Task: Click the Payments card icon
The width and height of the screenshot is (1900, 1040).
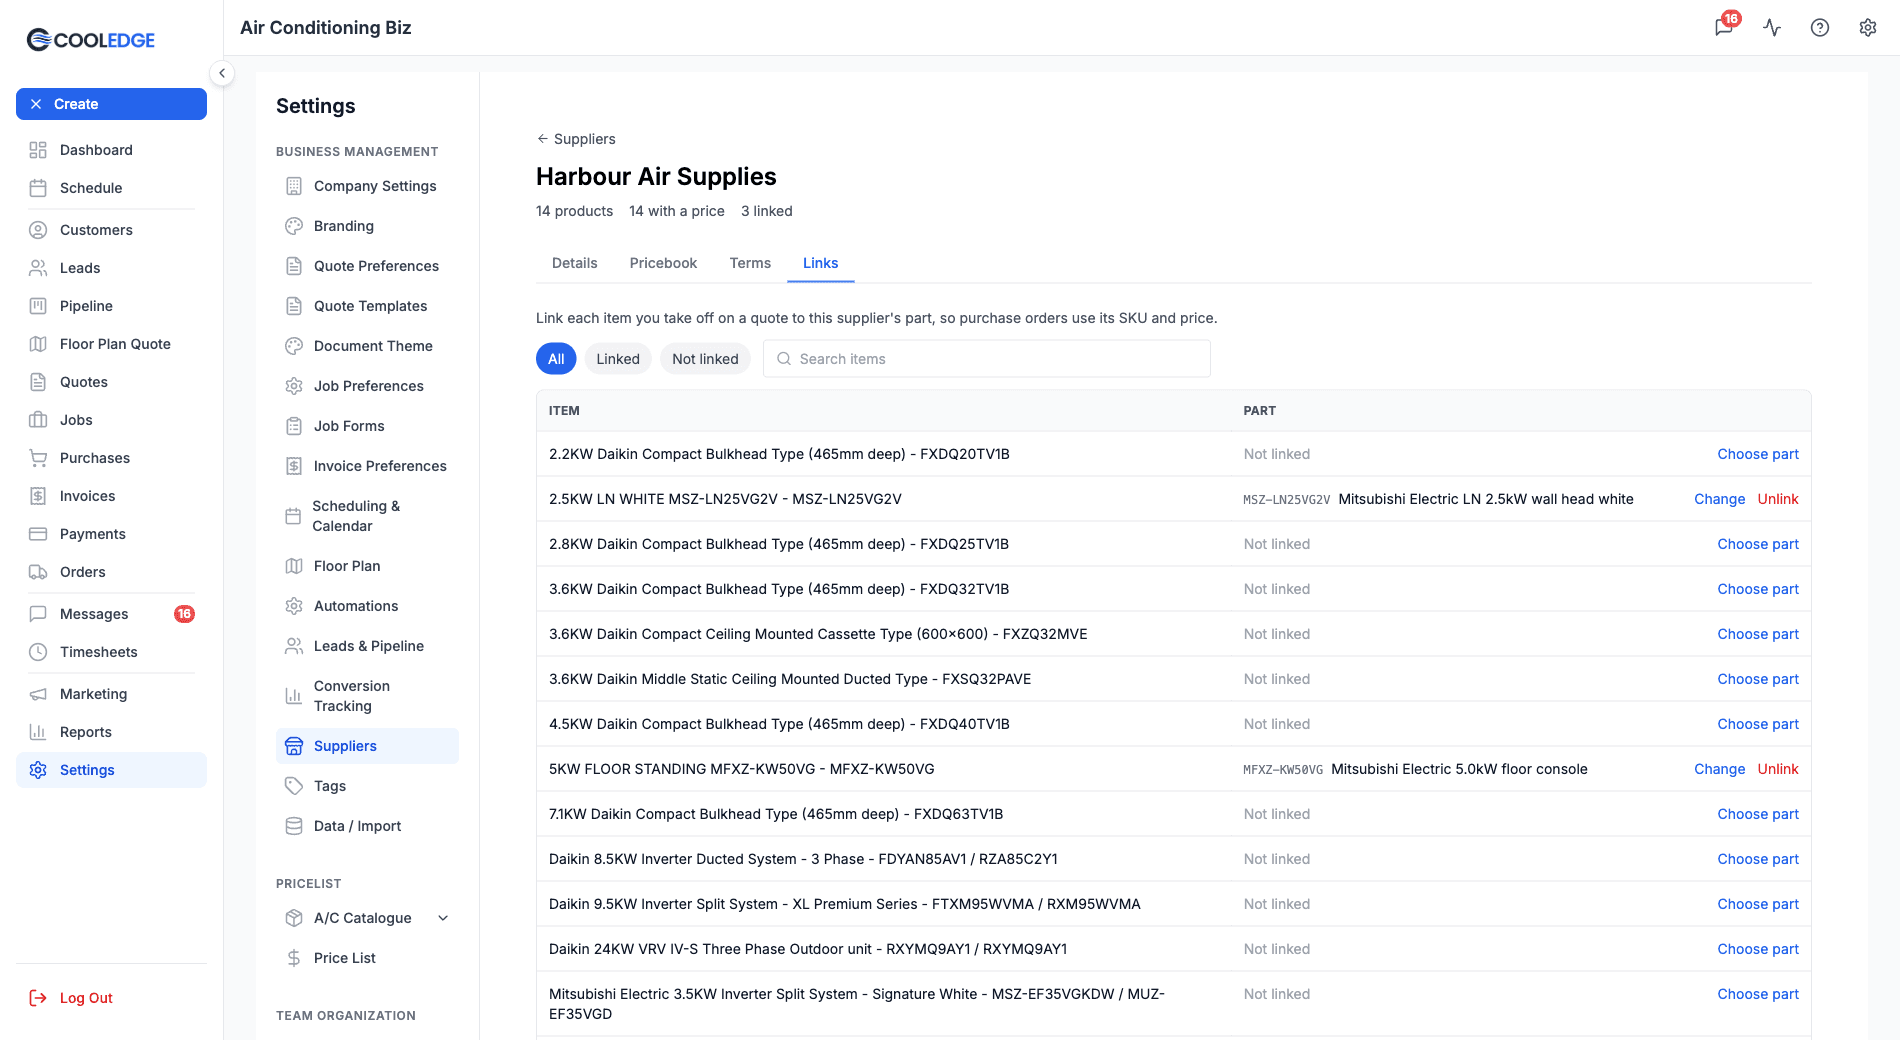Action: pyautogui.click(x=38, y=534)
